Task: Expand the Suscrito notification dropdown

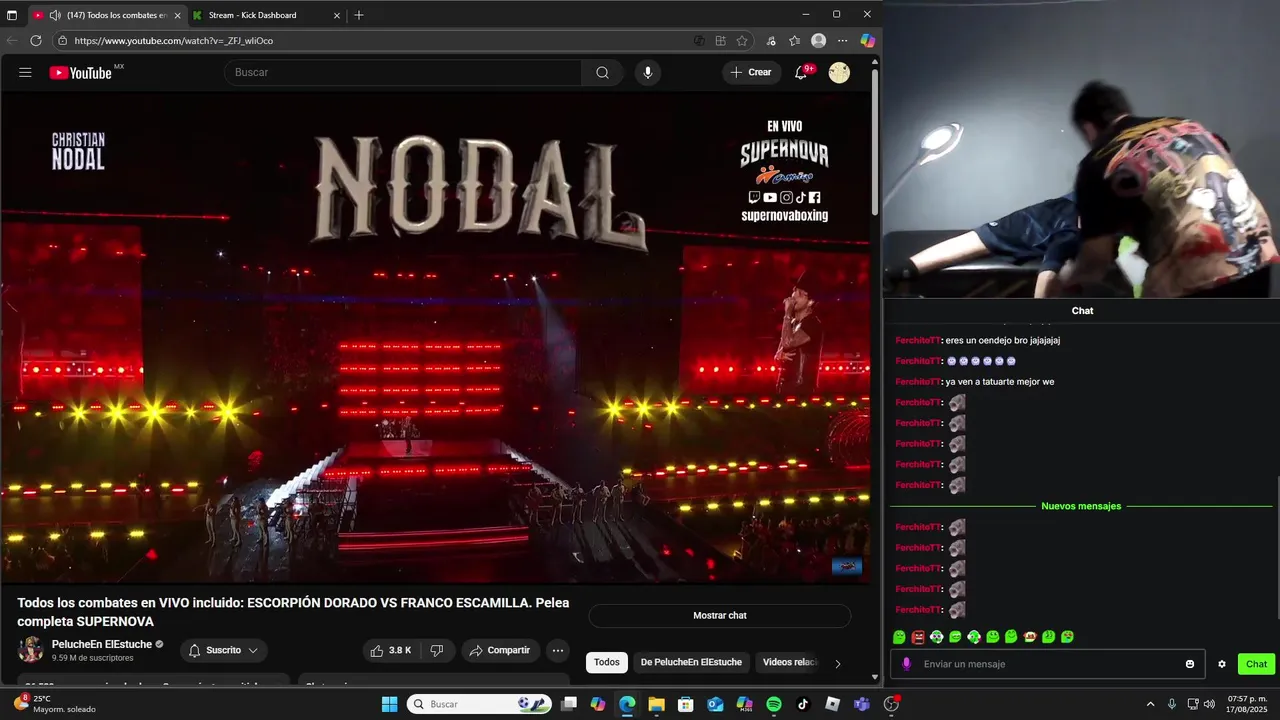Action: [x=253, y=650]
